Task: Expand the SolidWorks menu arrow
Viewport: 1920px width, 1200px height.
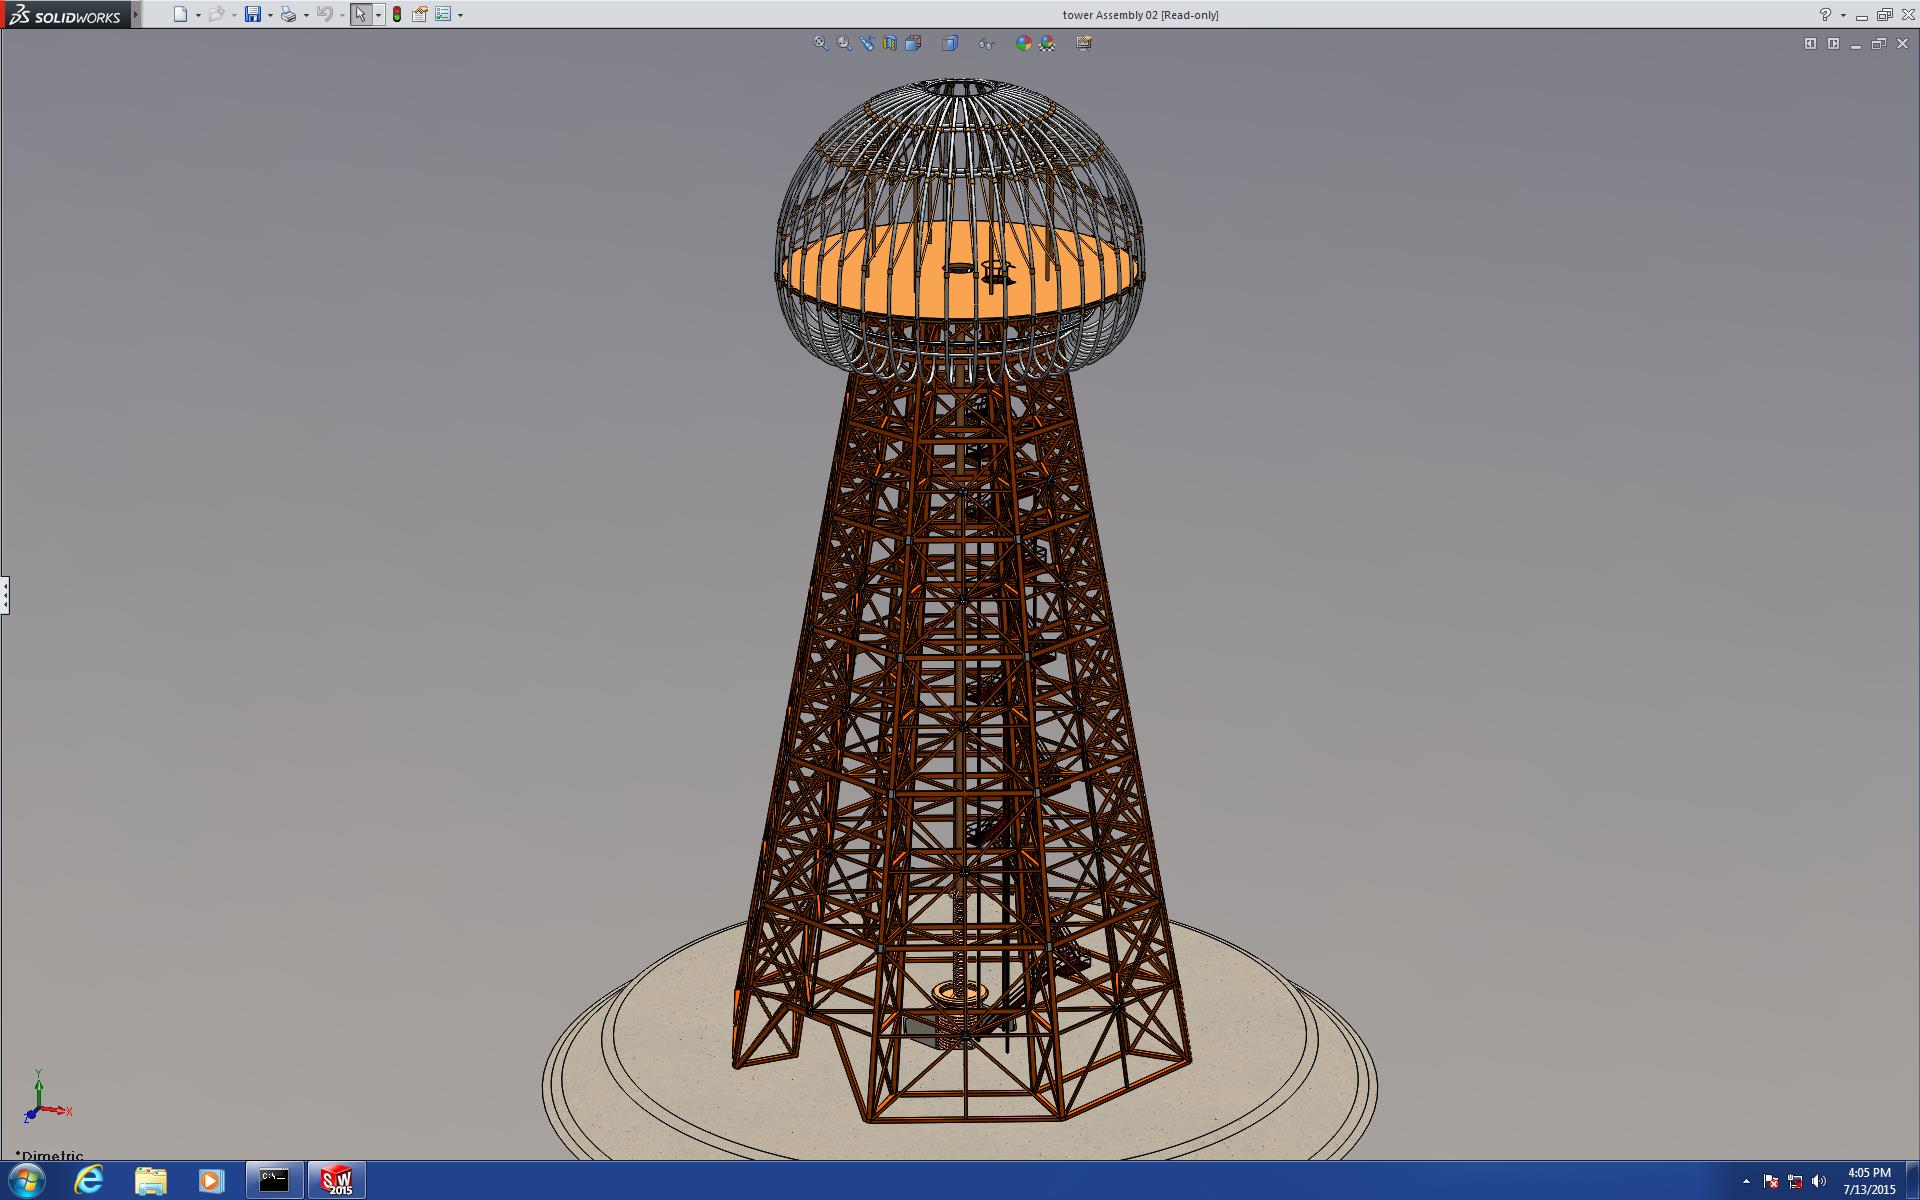Action: coord(136,14)
